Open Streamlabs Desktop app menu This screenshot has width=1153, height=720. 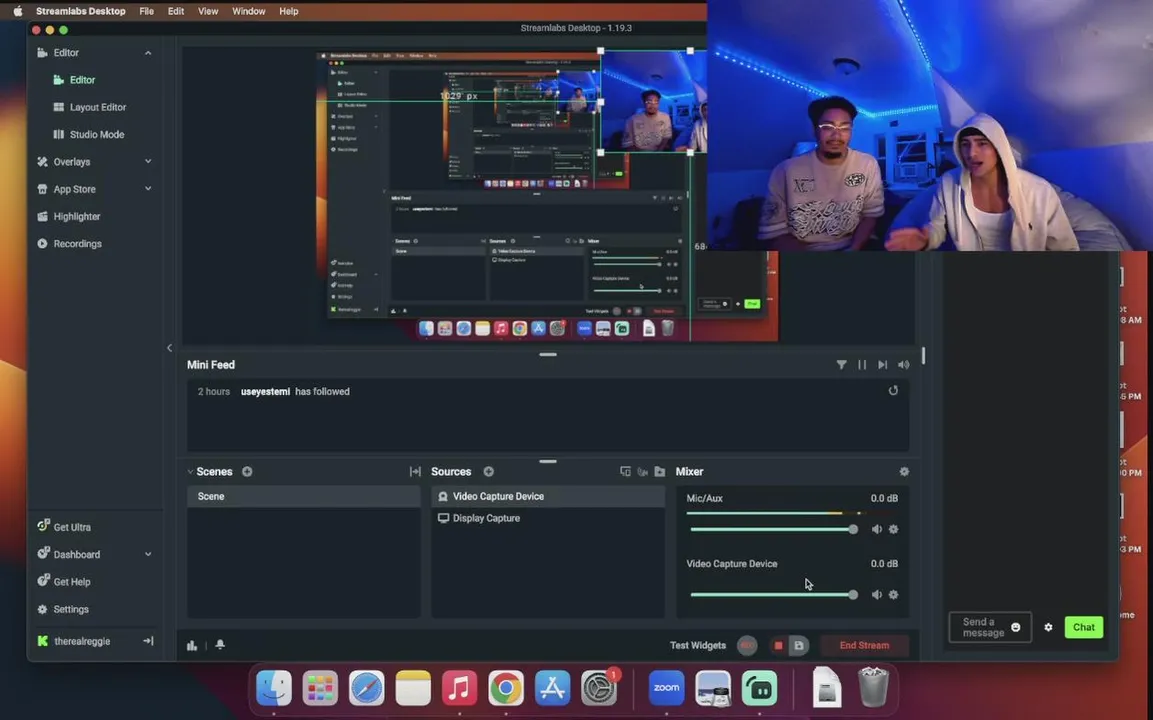[80, 11]
